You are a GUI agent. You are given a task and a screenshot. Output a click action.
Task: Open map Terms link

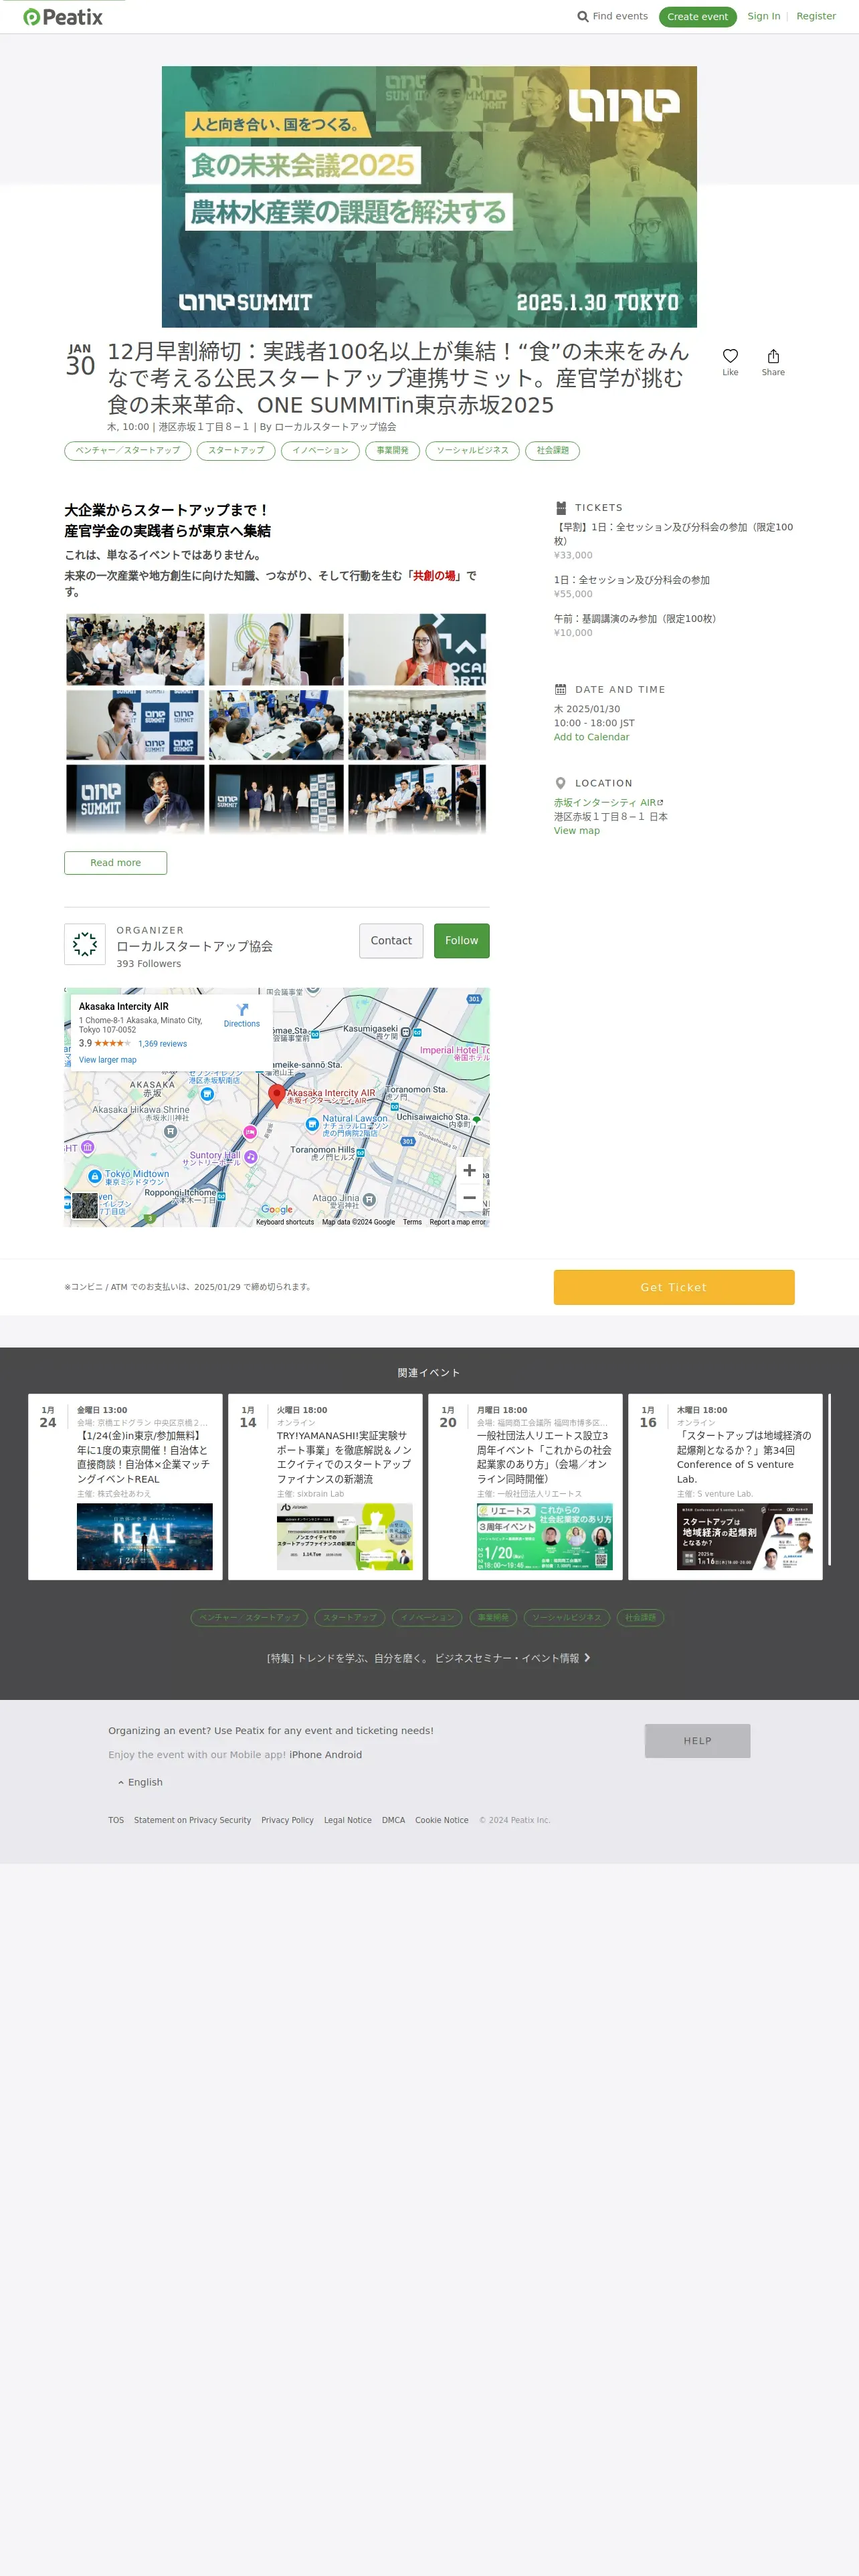pos(412,1222)
